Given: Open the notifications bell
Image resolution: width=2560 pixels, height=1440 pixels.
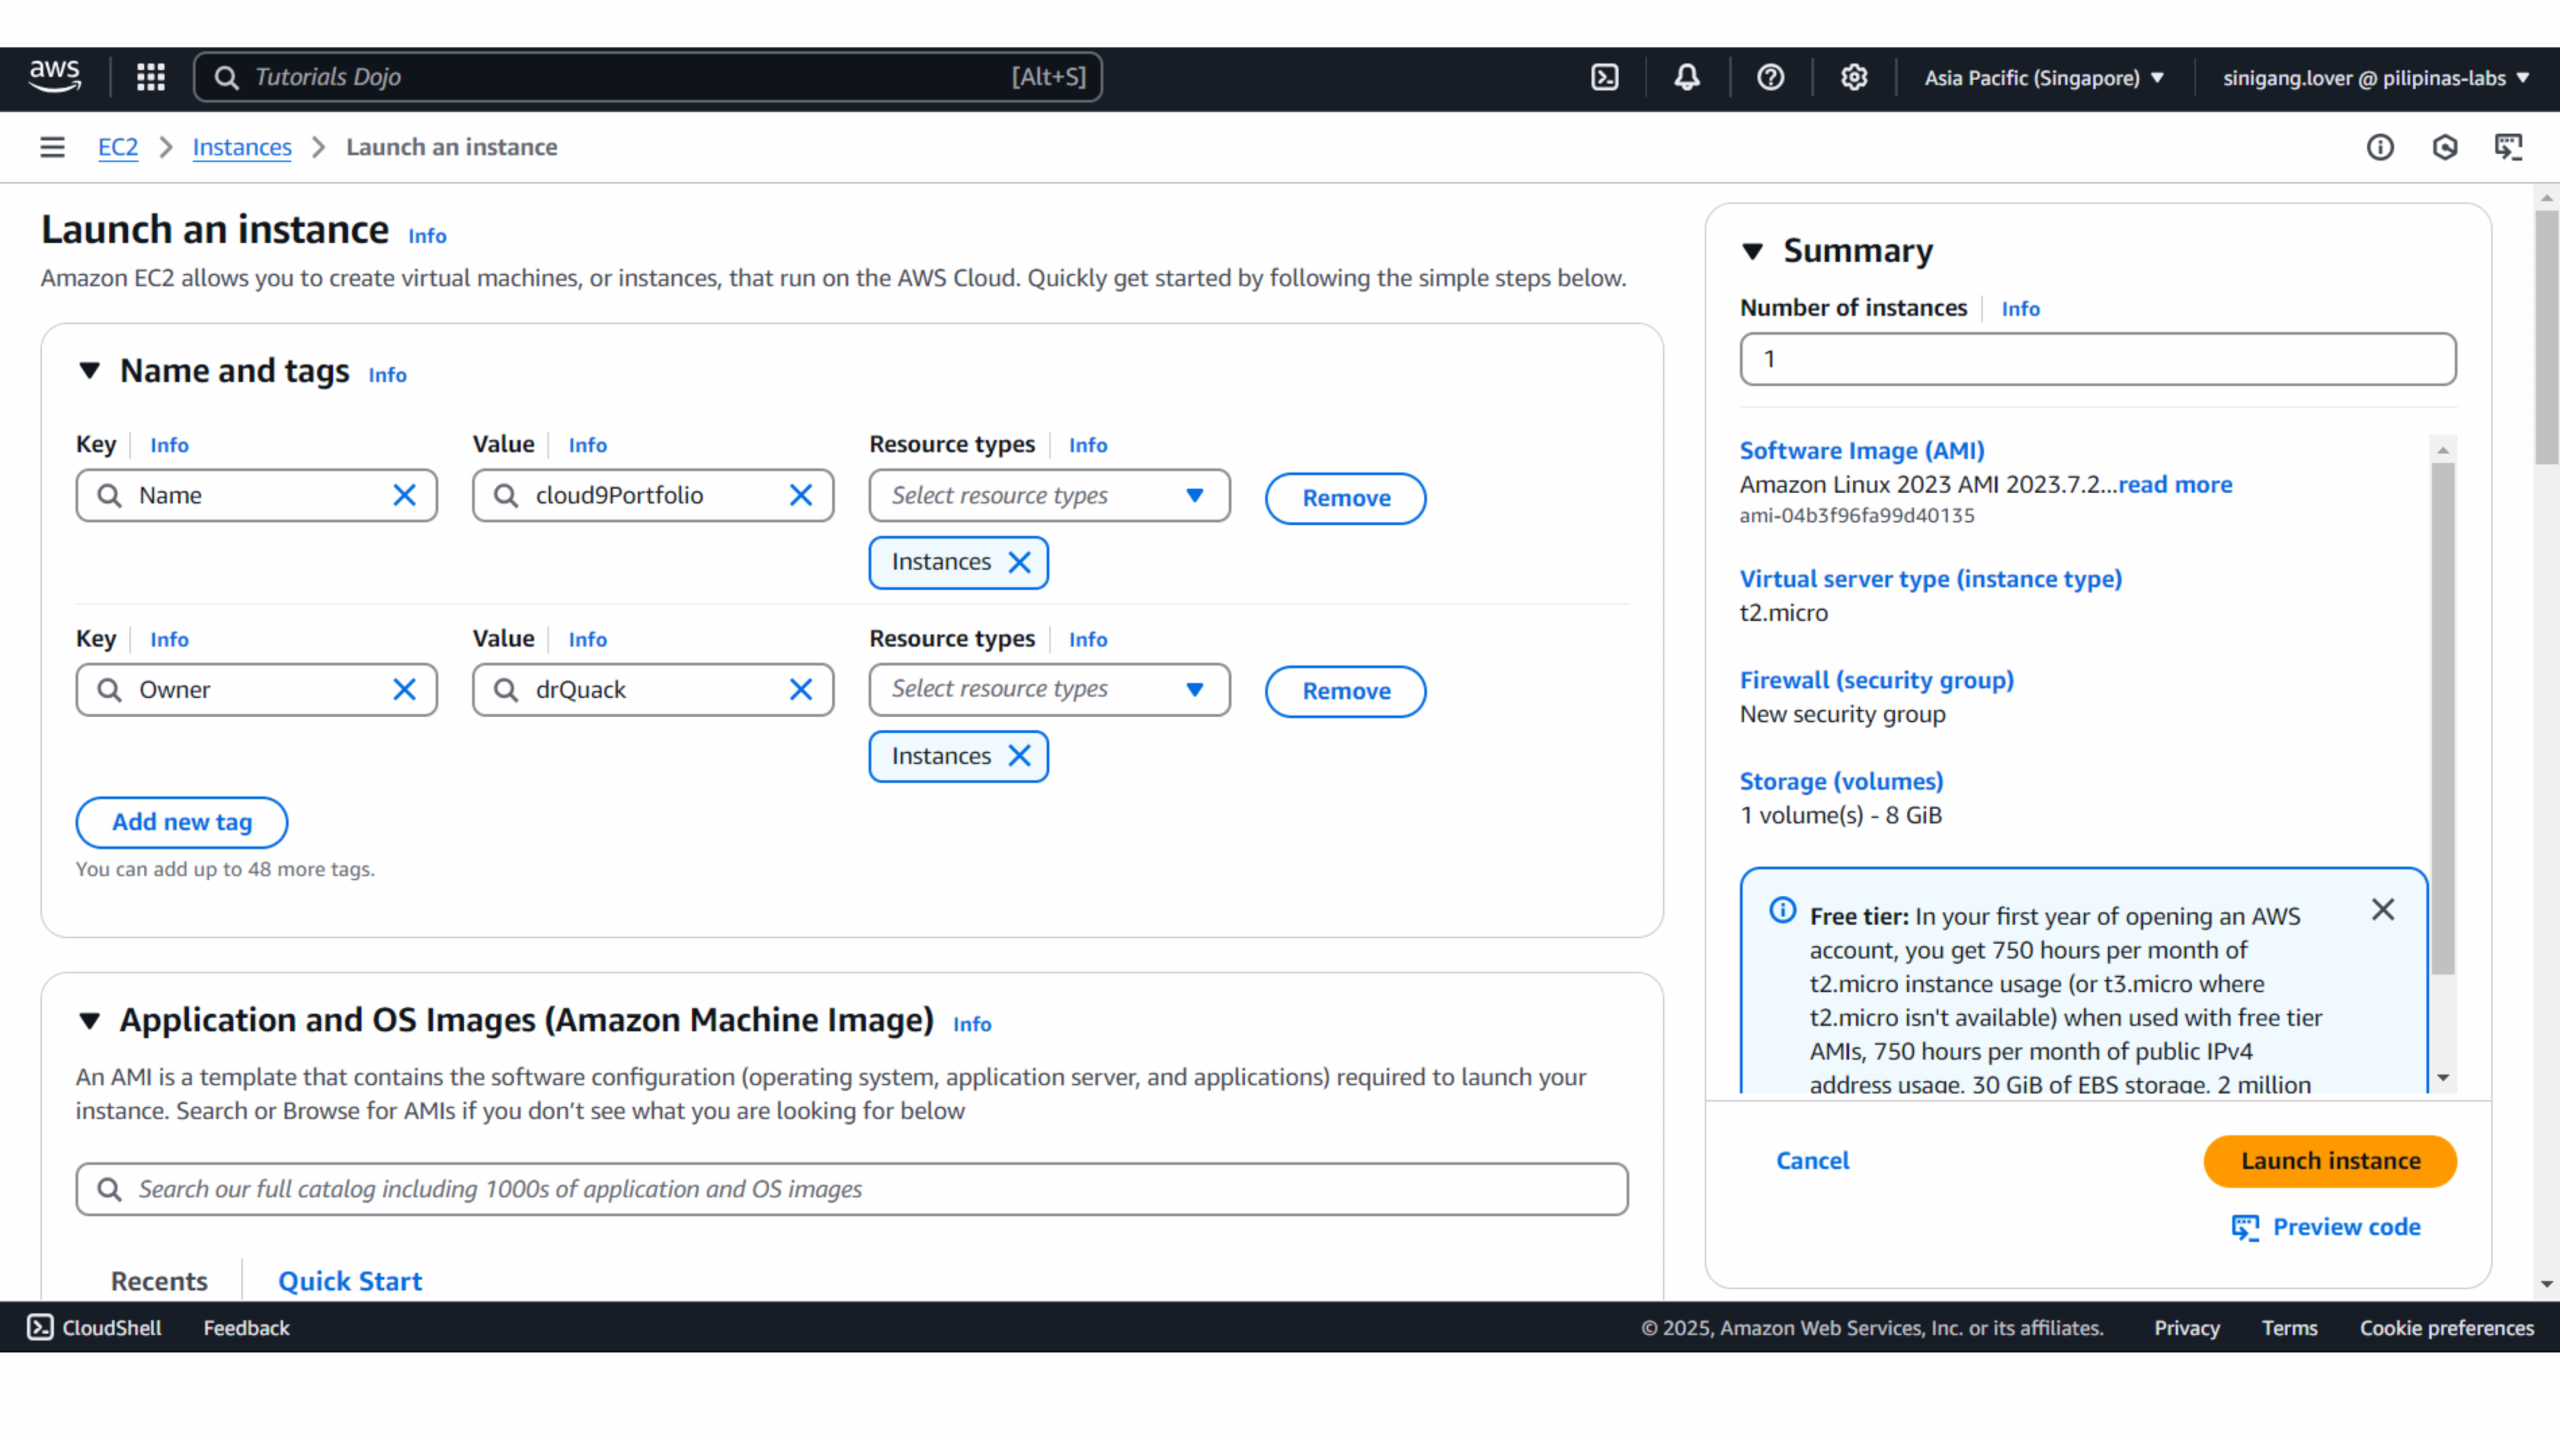Looking at the screenshot, I should coord(1687,77).
